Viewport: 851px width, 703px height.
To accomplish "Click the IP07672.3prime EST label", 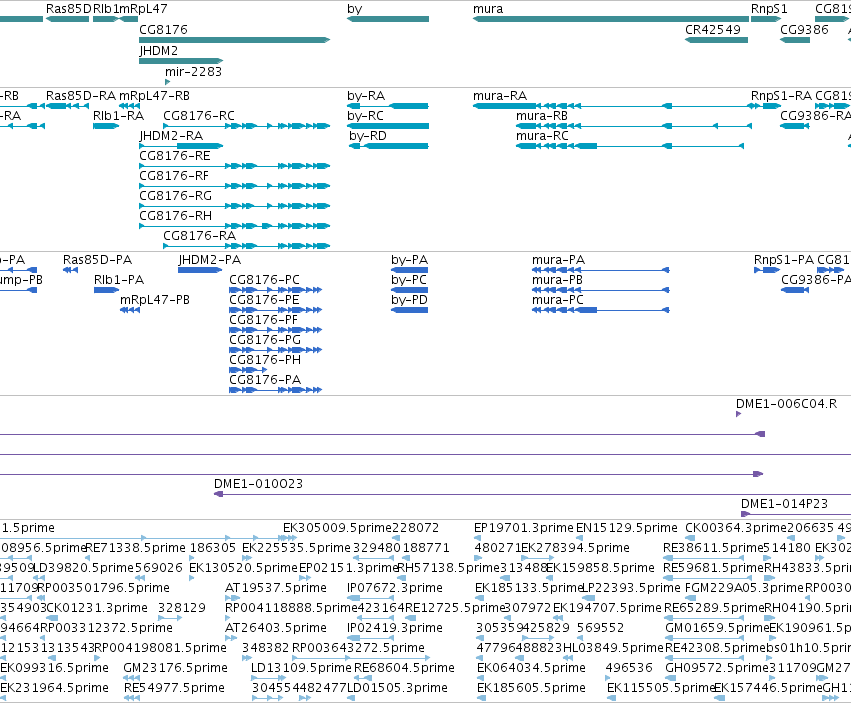I will point(395,588).
